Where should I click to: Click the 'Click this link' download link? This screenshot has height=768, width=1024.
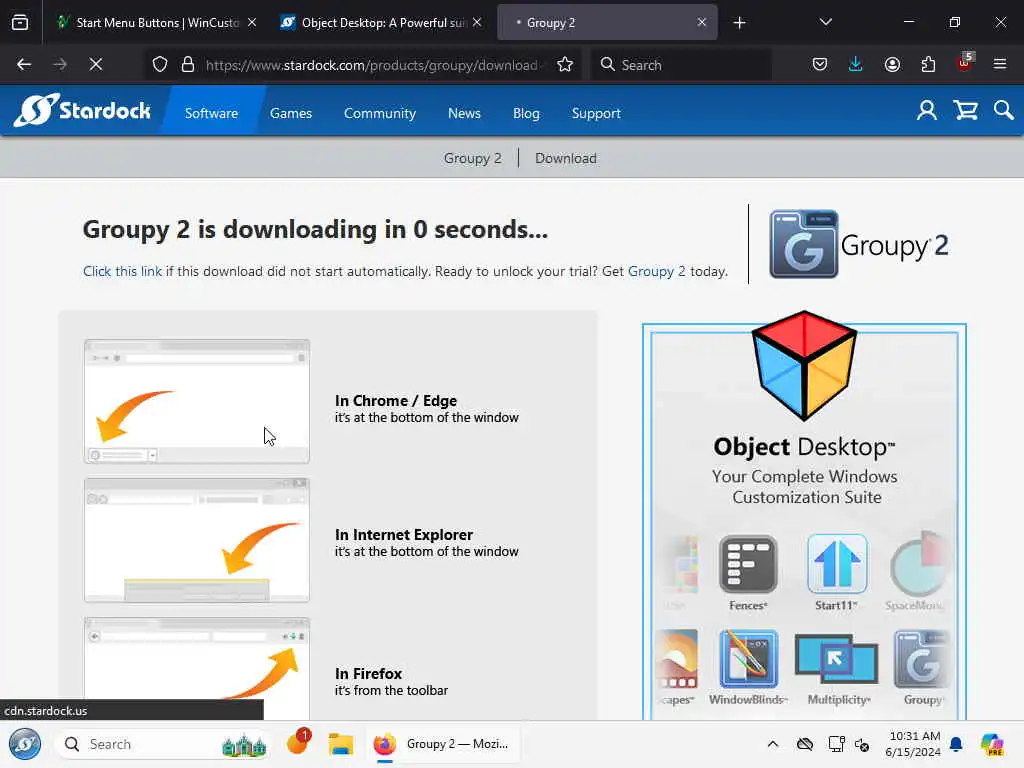122,271
